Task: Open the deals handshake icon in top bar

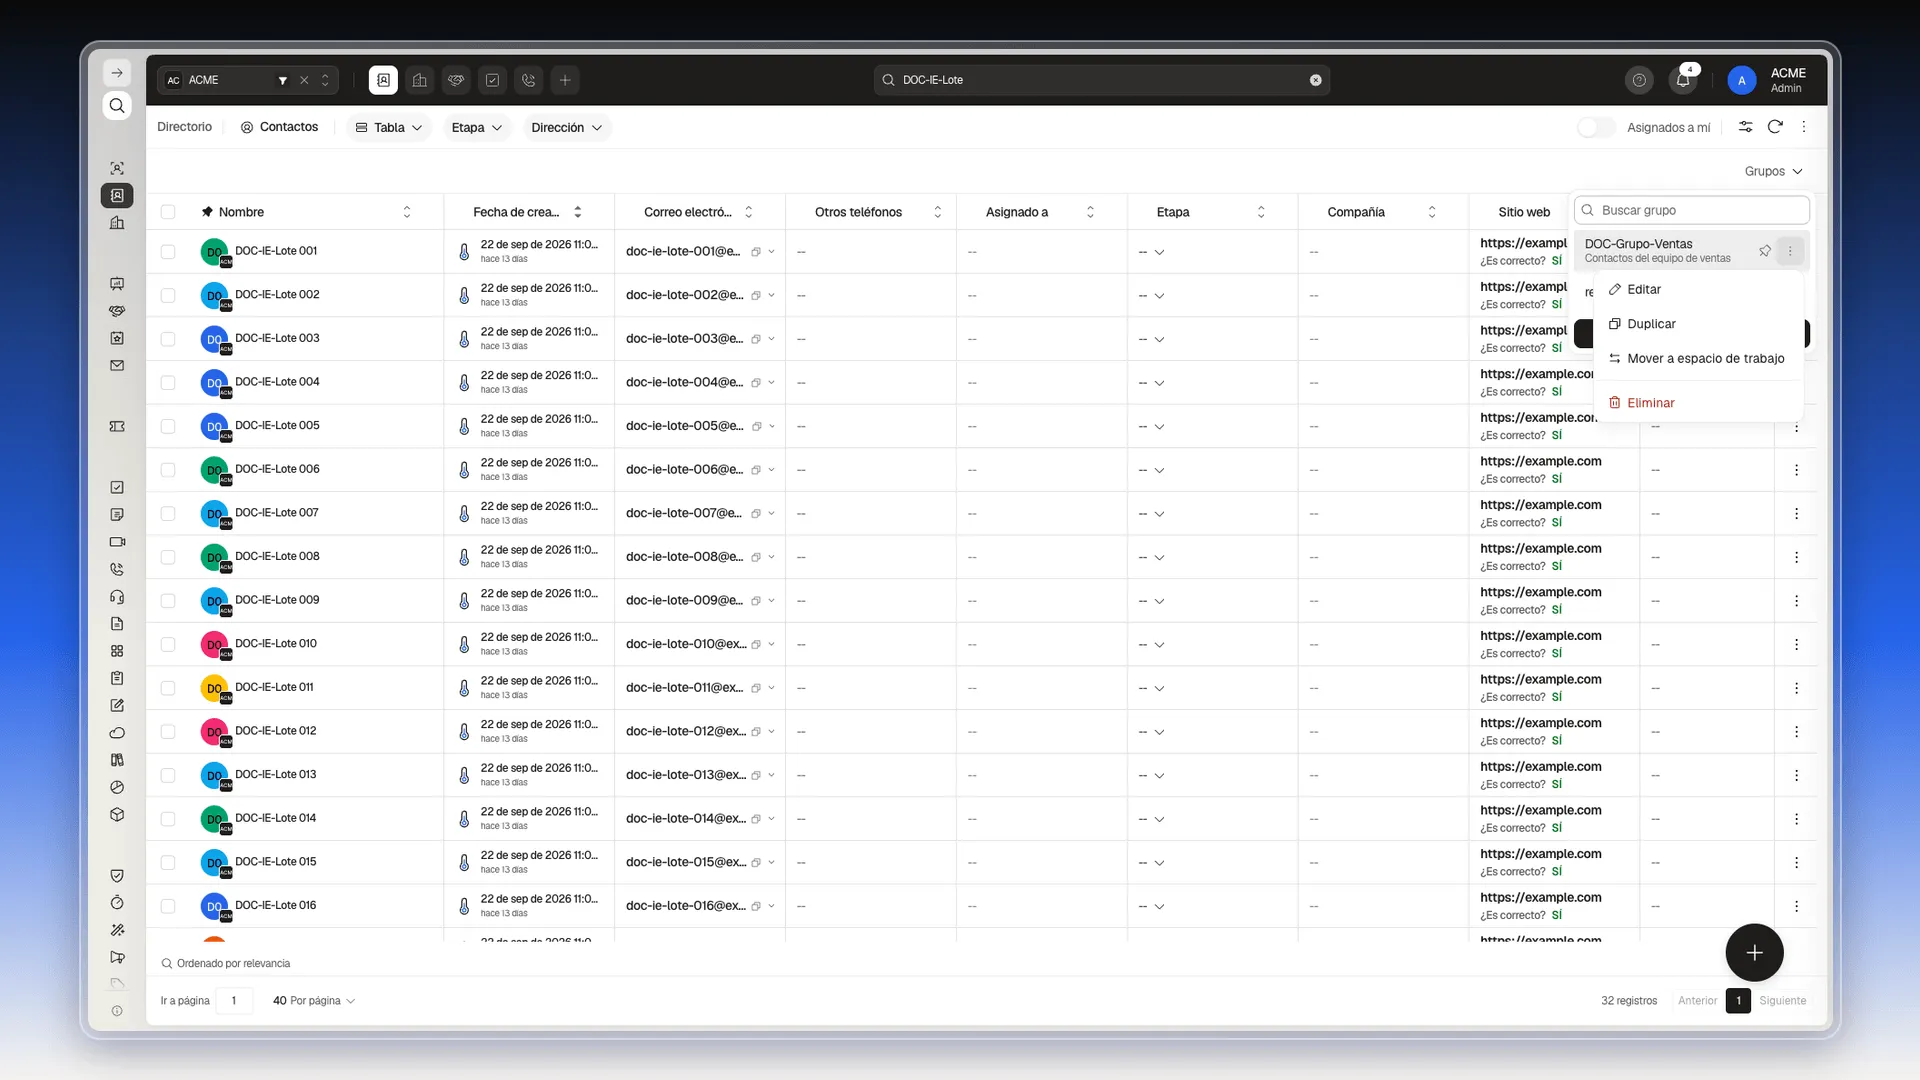Action: [x=456, y=80]
